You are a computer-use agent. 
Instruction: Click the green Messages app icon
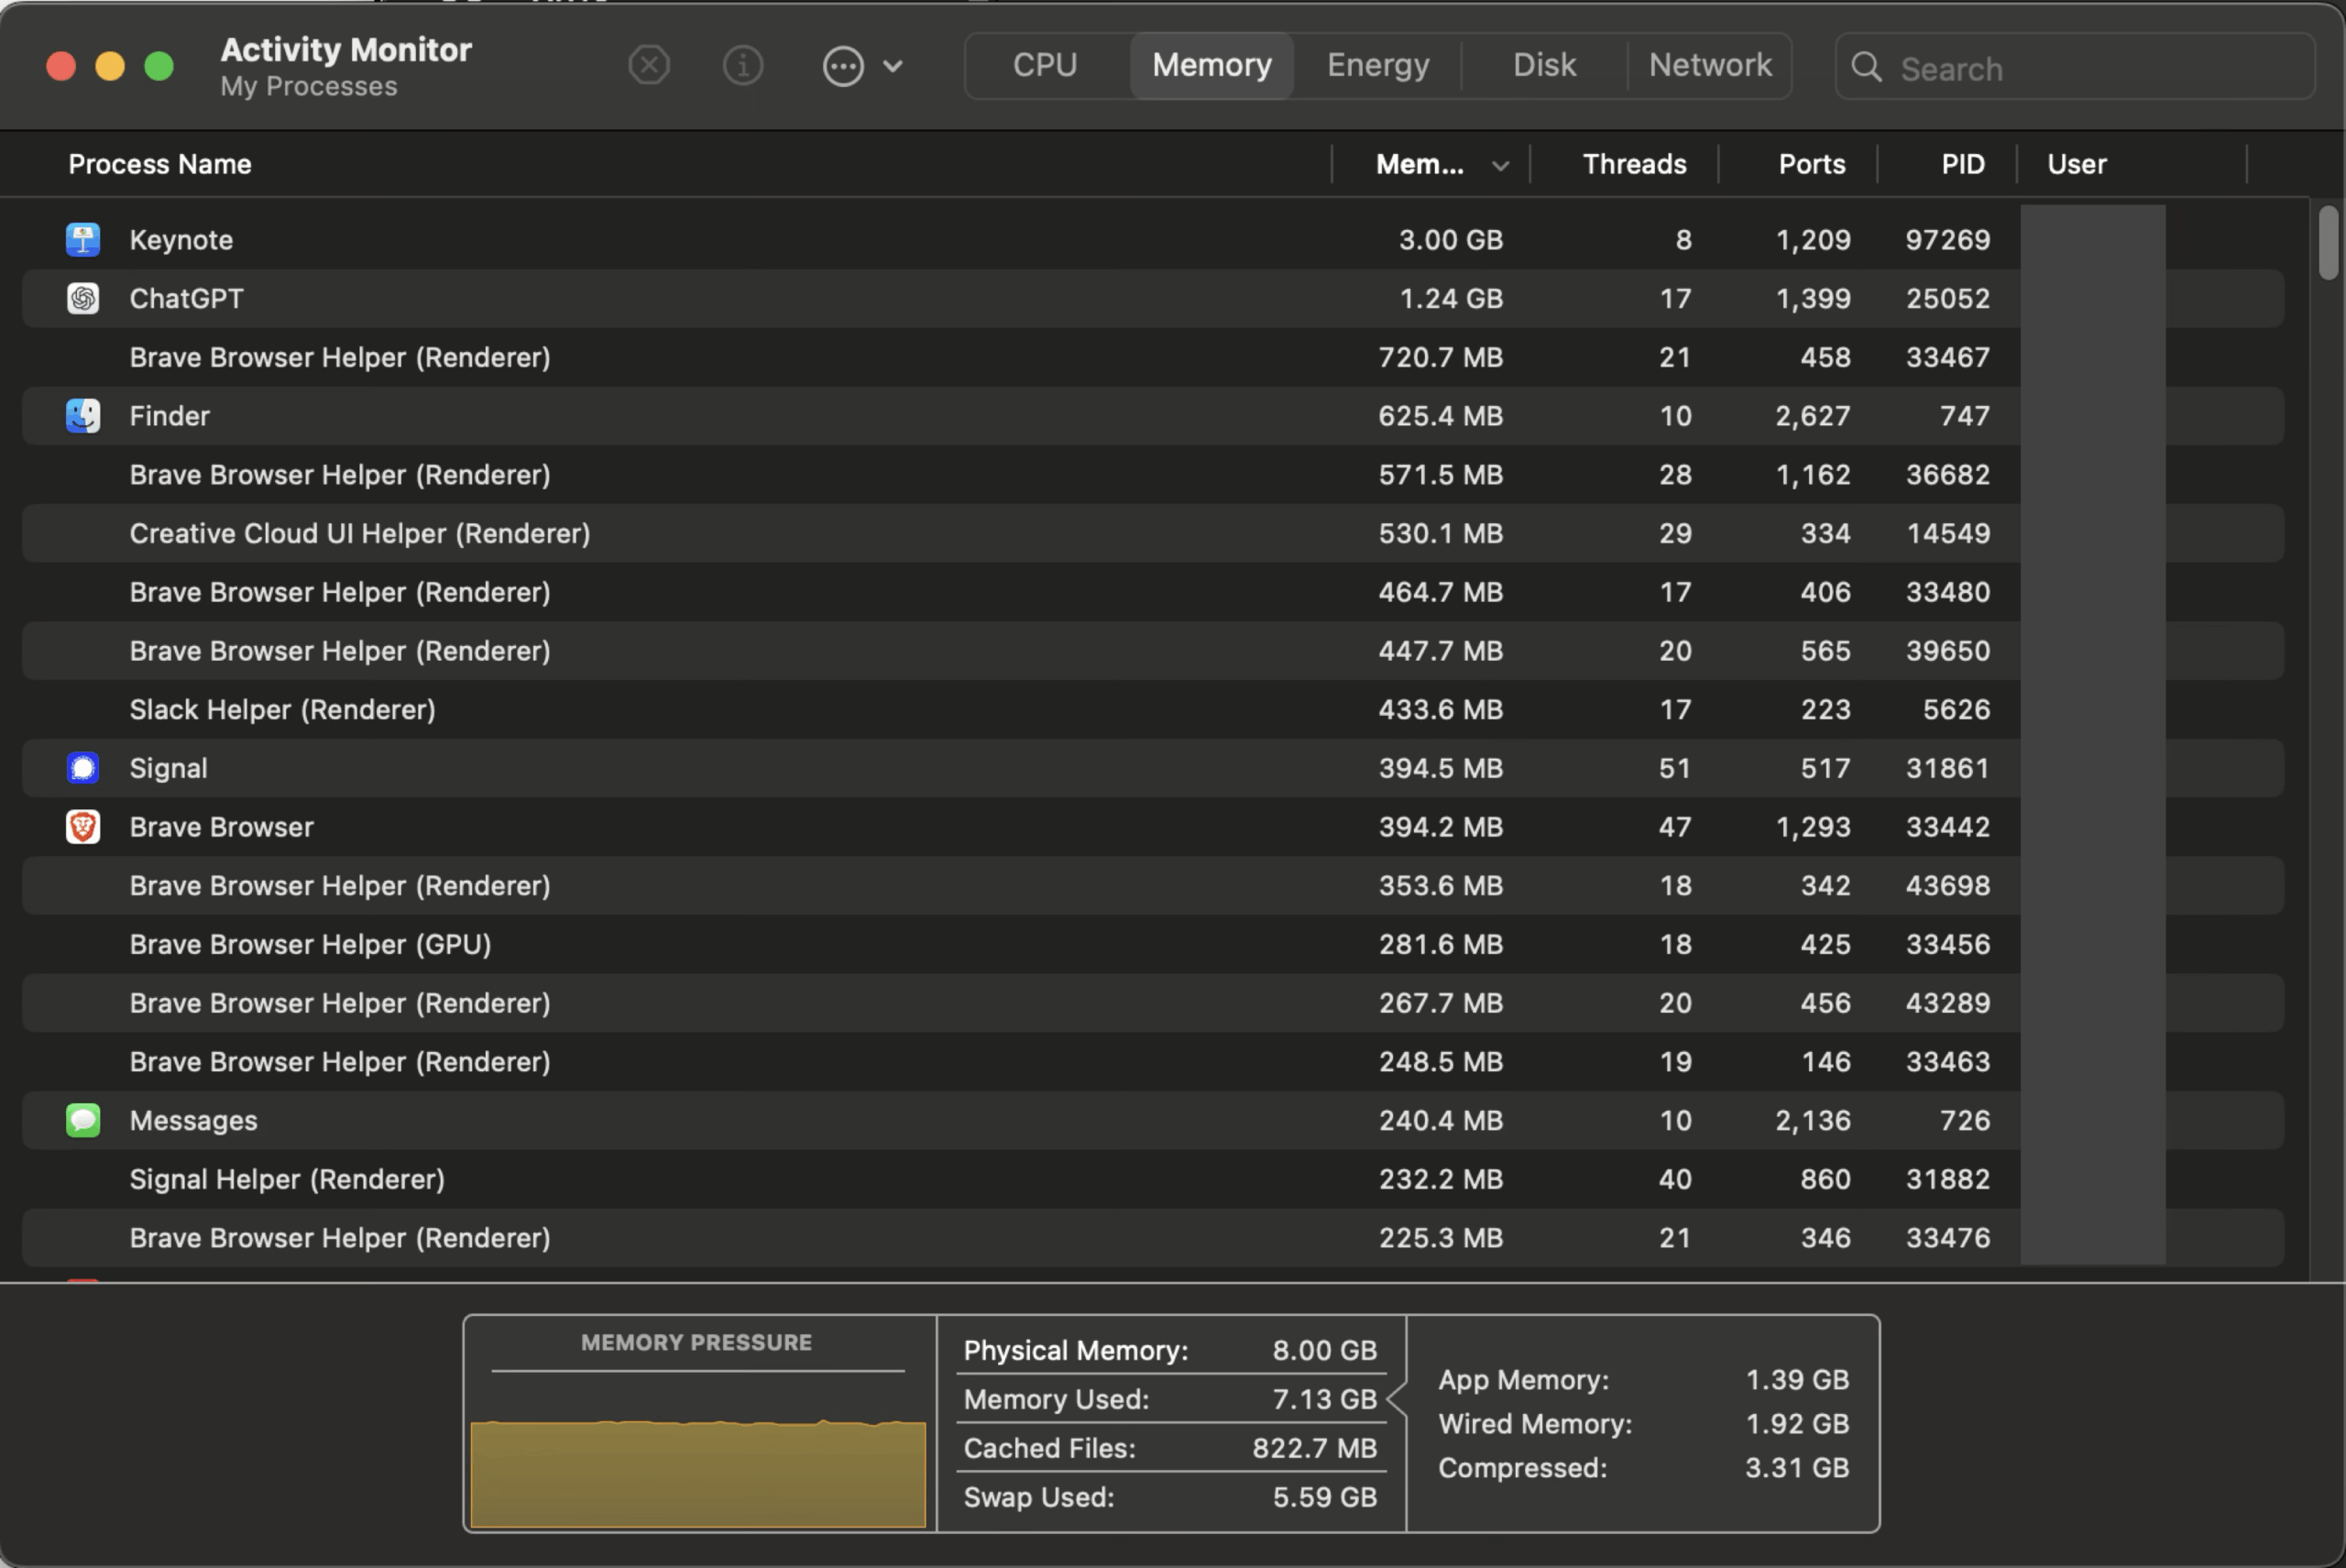pyautogui.click(x=83, y=1120)
